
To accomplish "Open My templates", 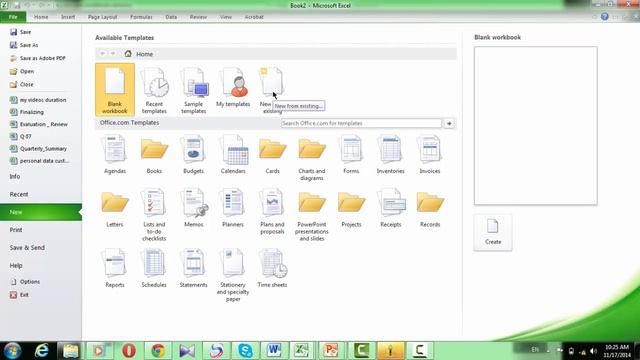I will 233,87.
